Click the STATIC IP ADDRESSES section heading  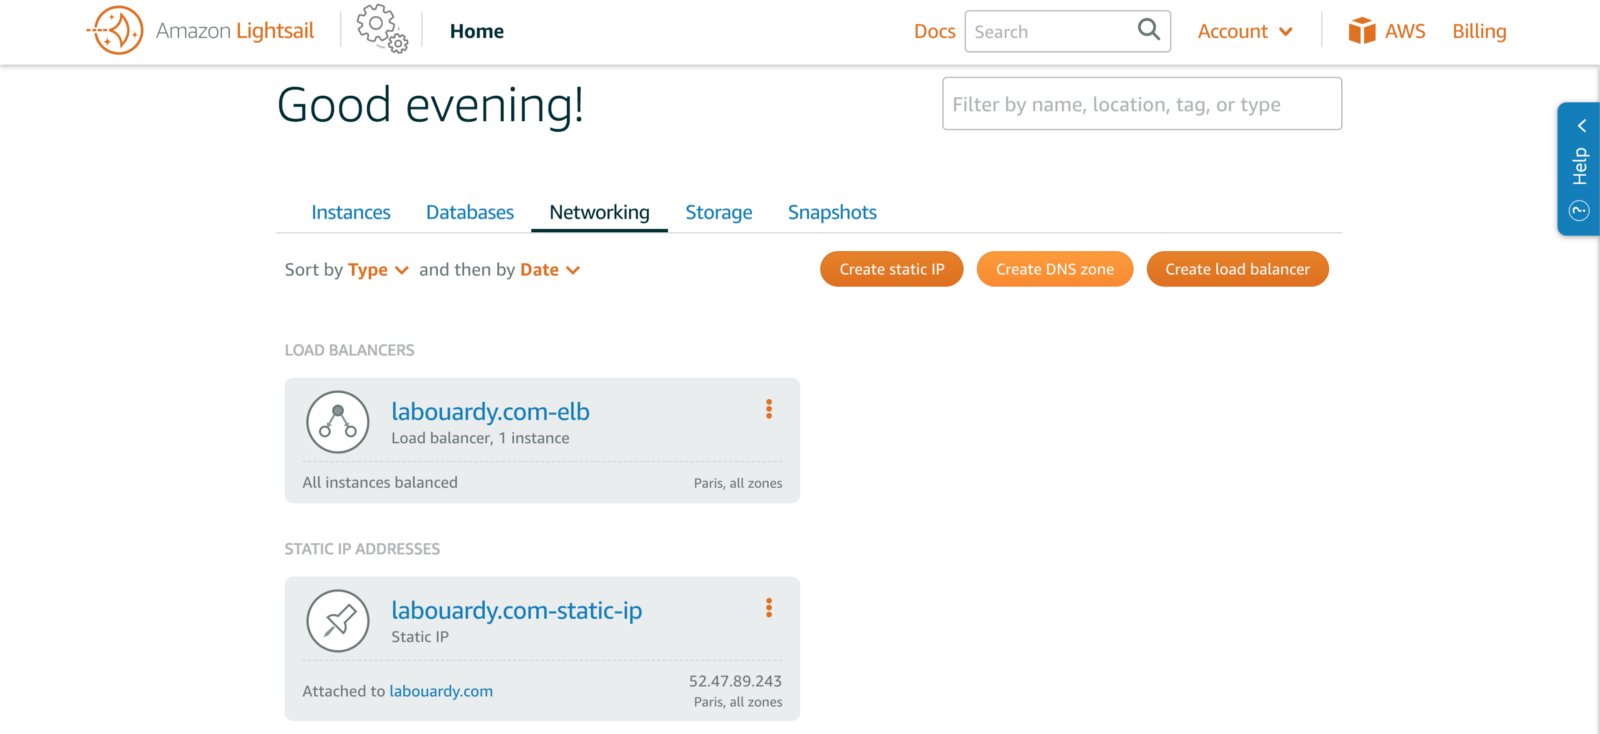(362, 549)
